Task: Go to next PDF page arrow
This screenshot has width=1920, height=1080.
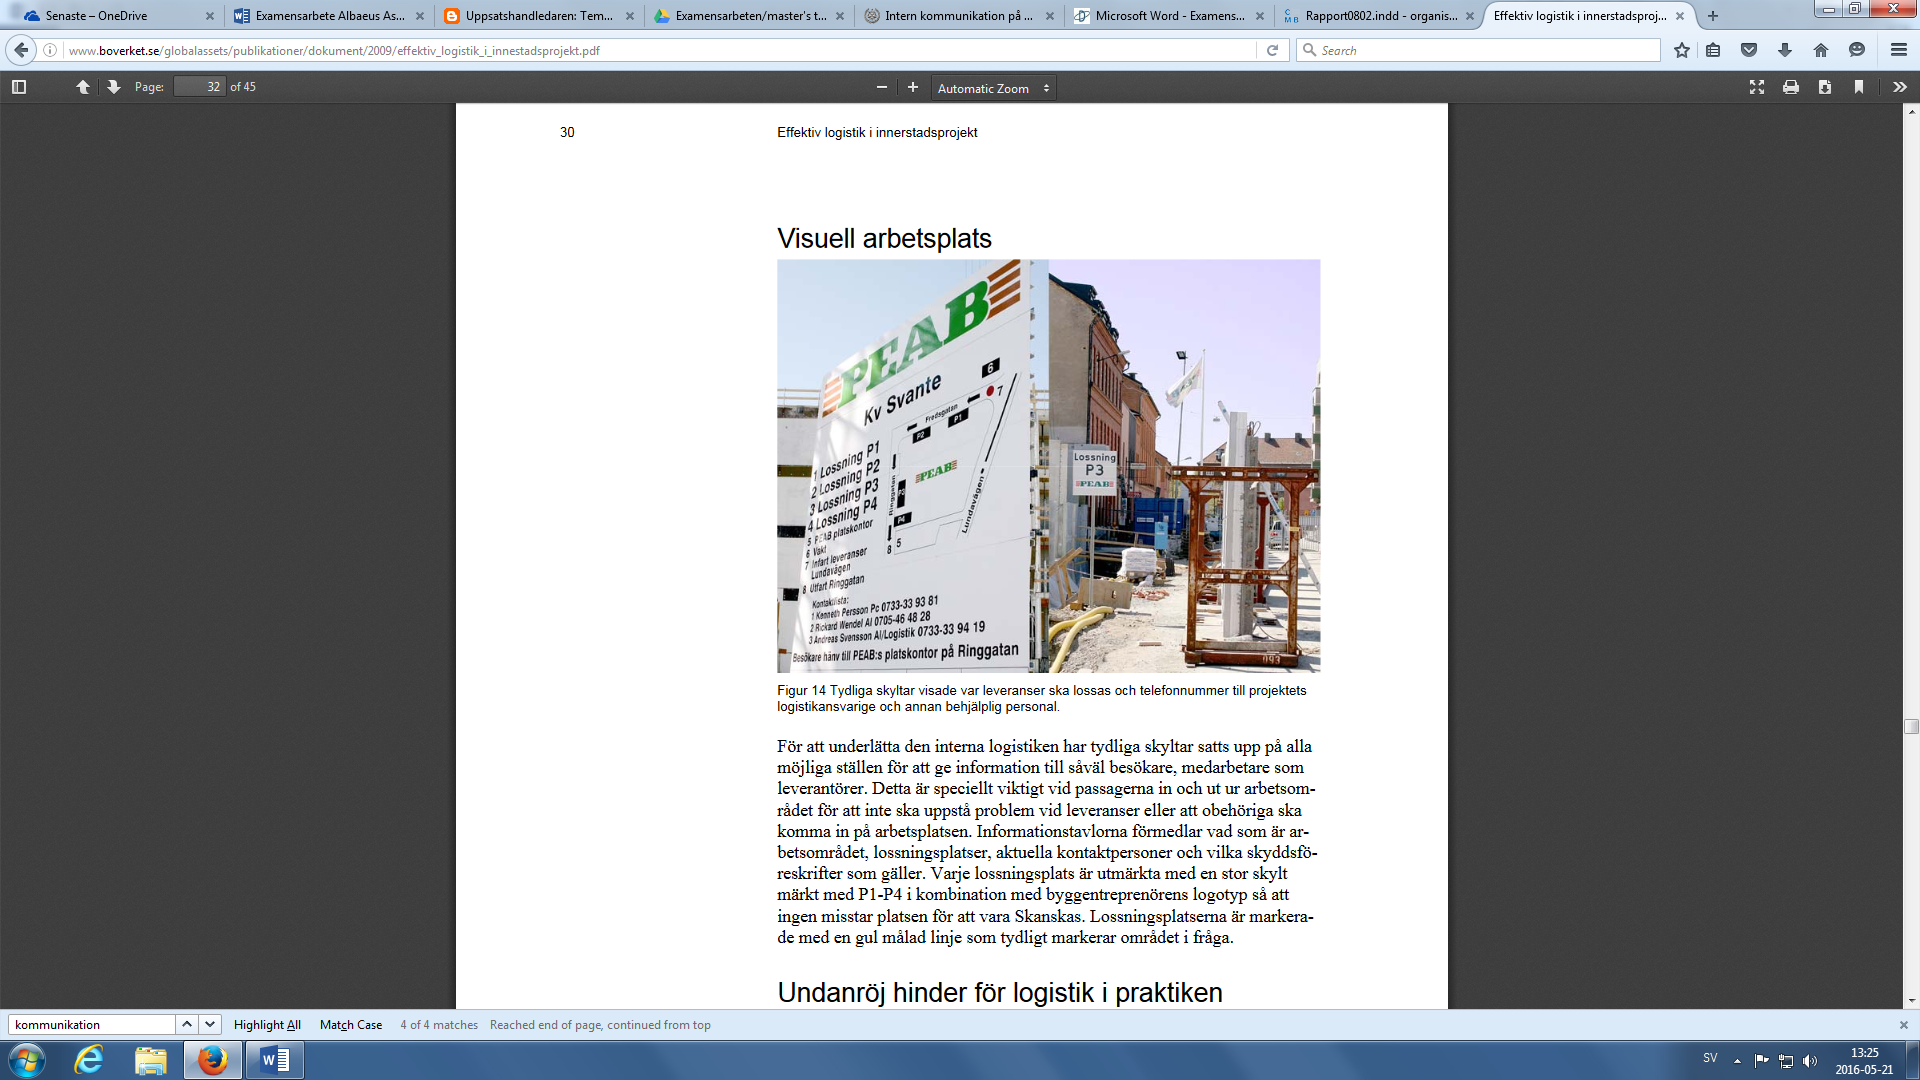Action: (114, 87)
